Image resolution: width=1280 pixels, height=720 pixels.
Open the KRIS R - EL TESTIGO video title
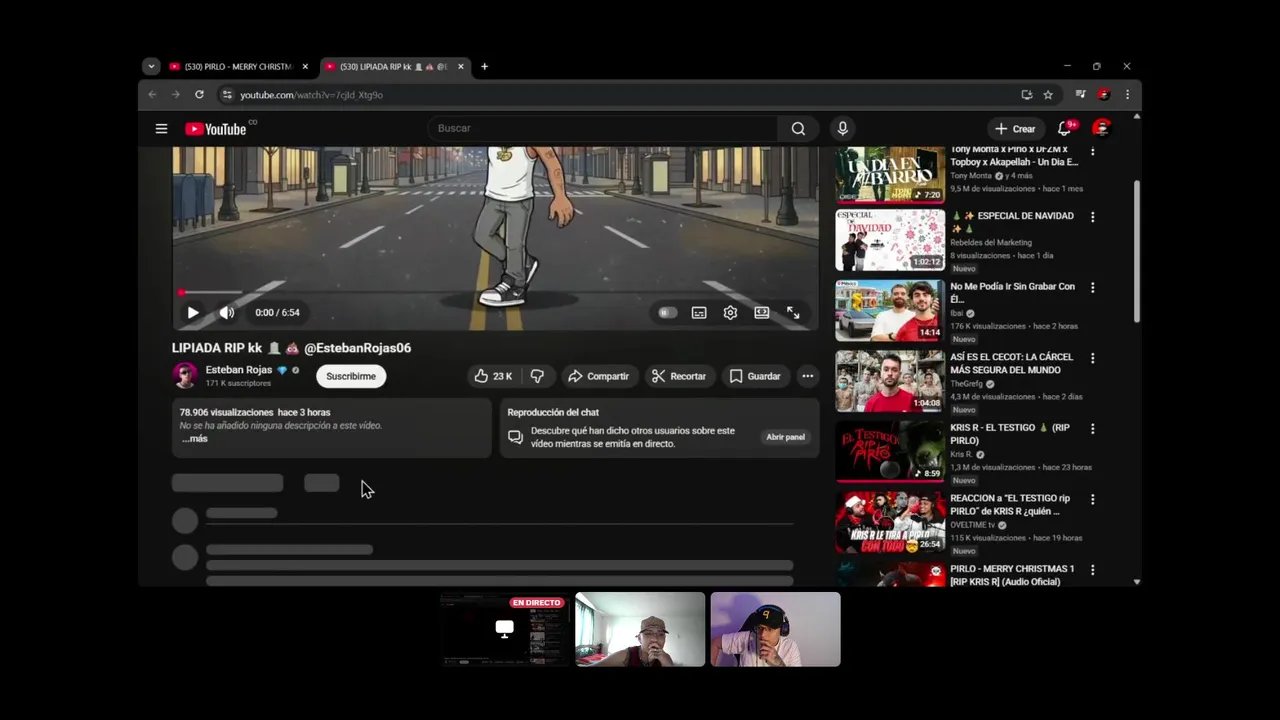coord(1010,434)
